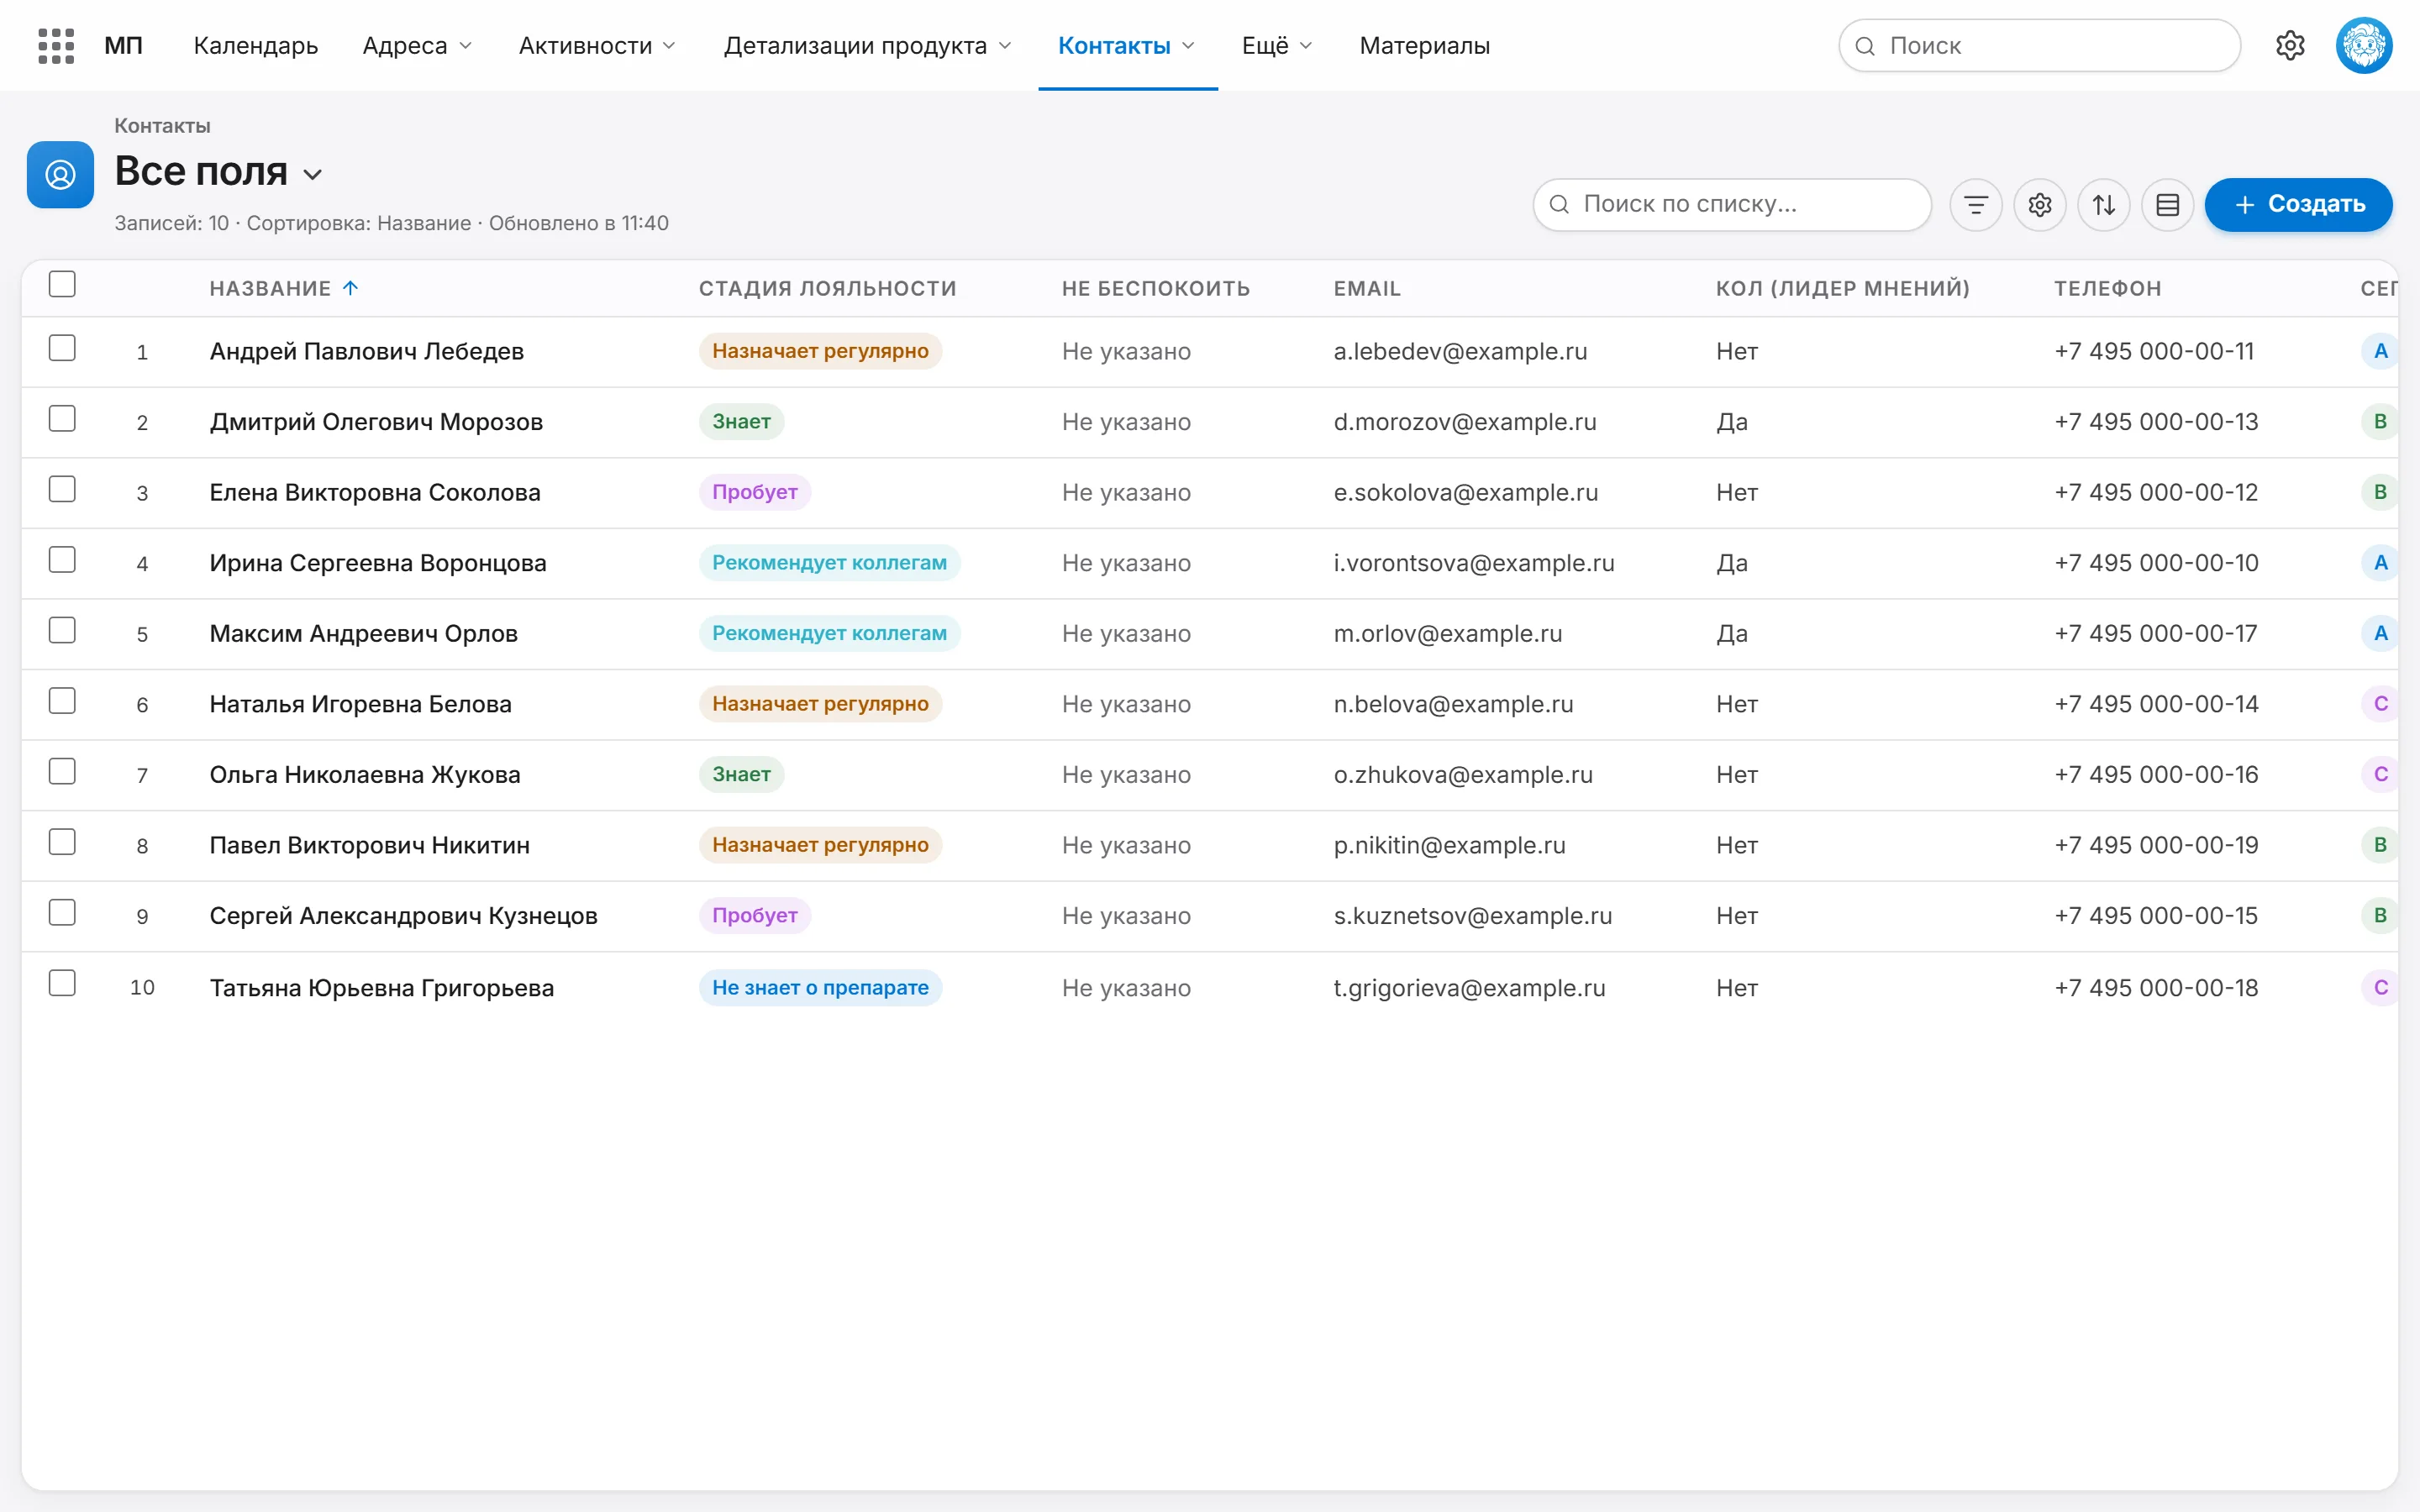Open contact Сергей Александрович Кузнецов

coord(403,916)
